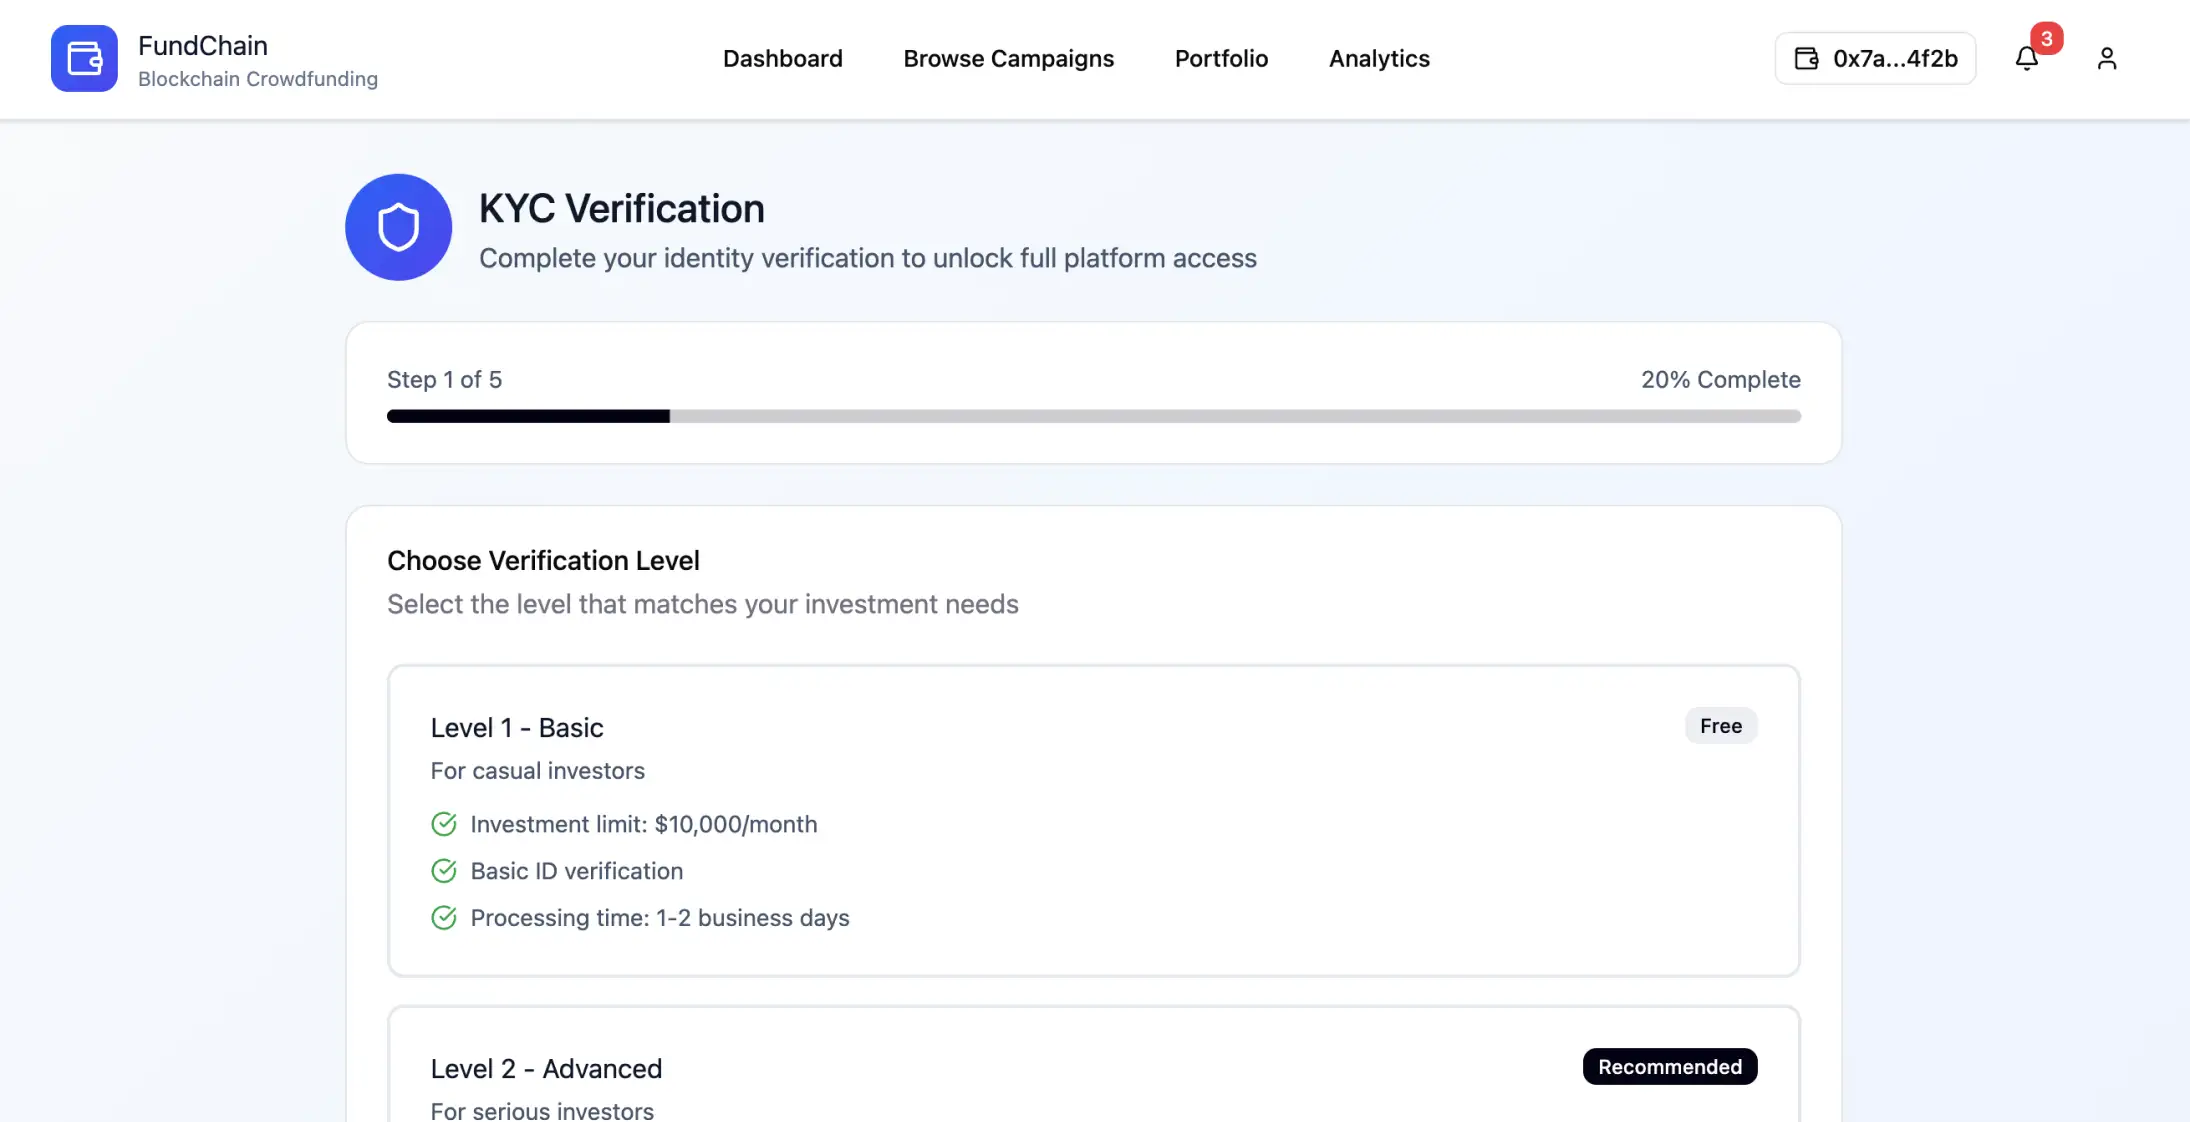Click the shield icon beside KYC Verification

coord(398,227)
